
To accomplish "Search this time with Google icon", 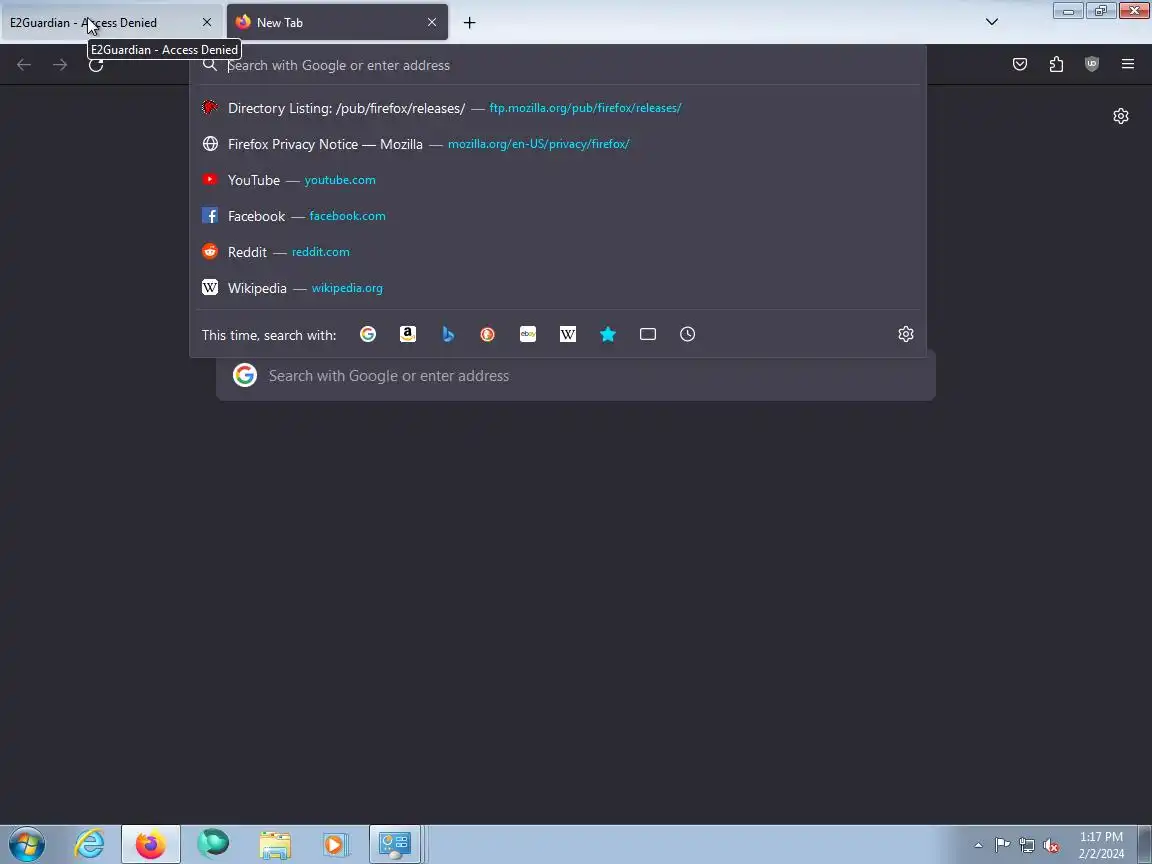I will 368,334.
